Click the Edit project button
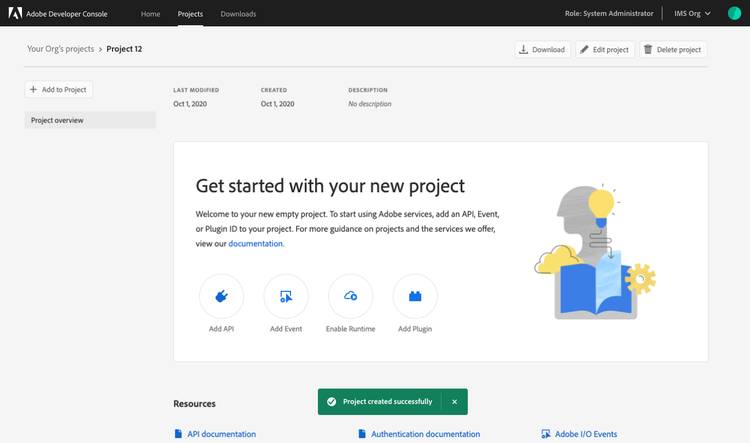The height and width of the screenshot is (443, 750). pos(604,49)
